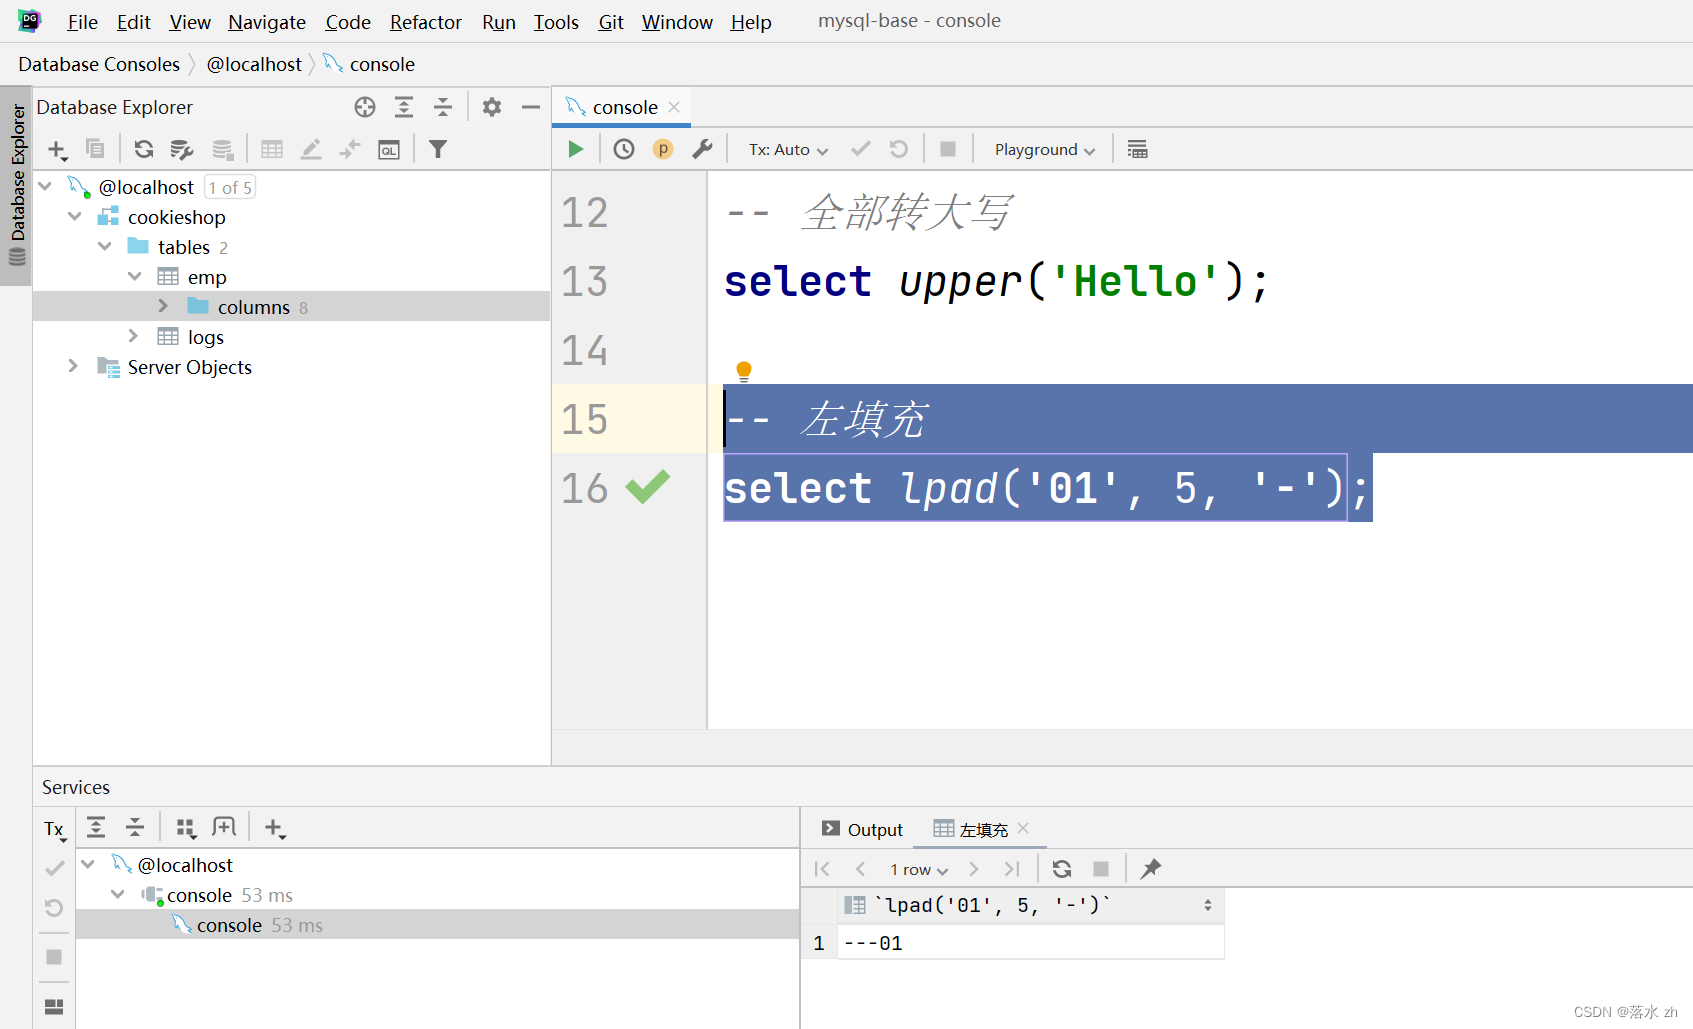Click Database Consoles breadcrumb

point(99,64)
